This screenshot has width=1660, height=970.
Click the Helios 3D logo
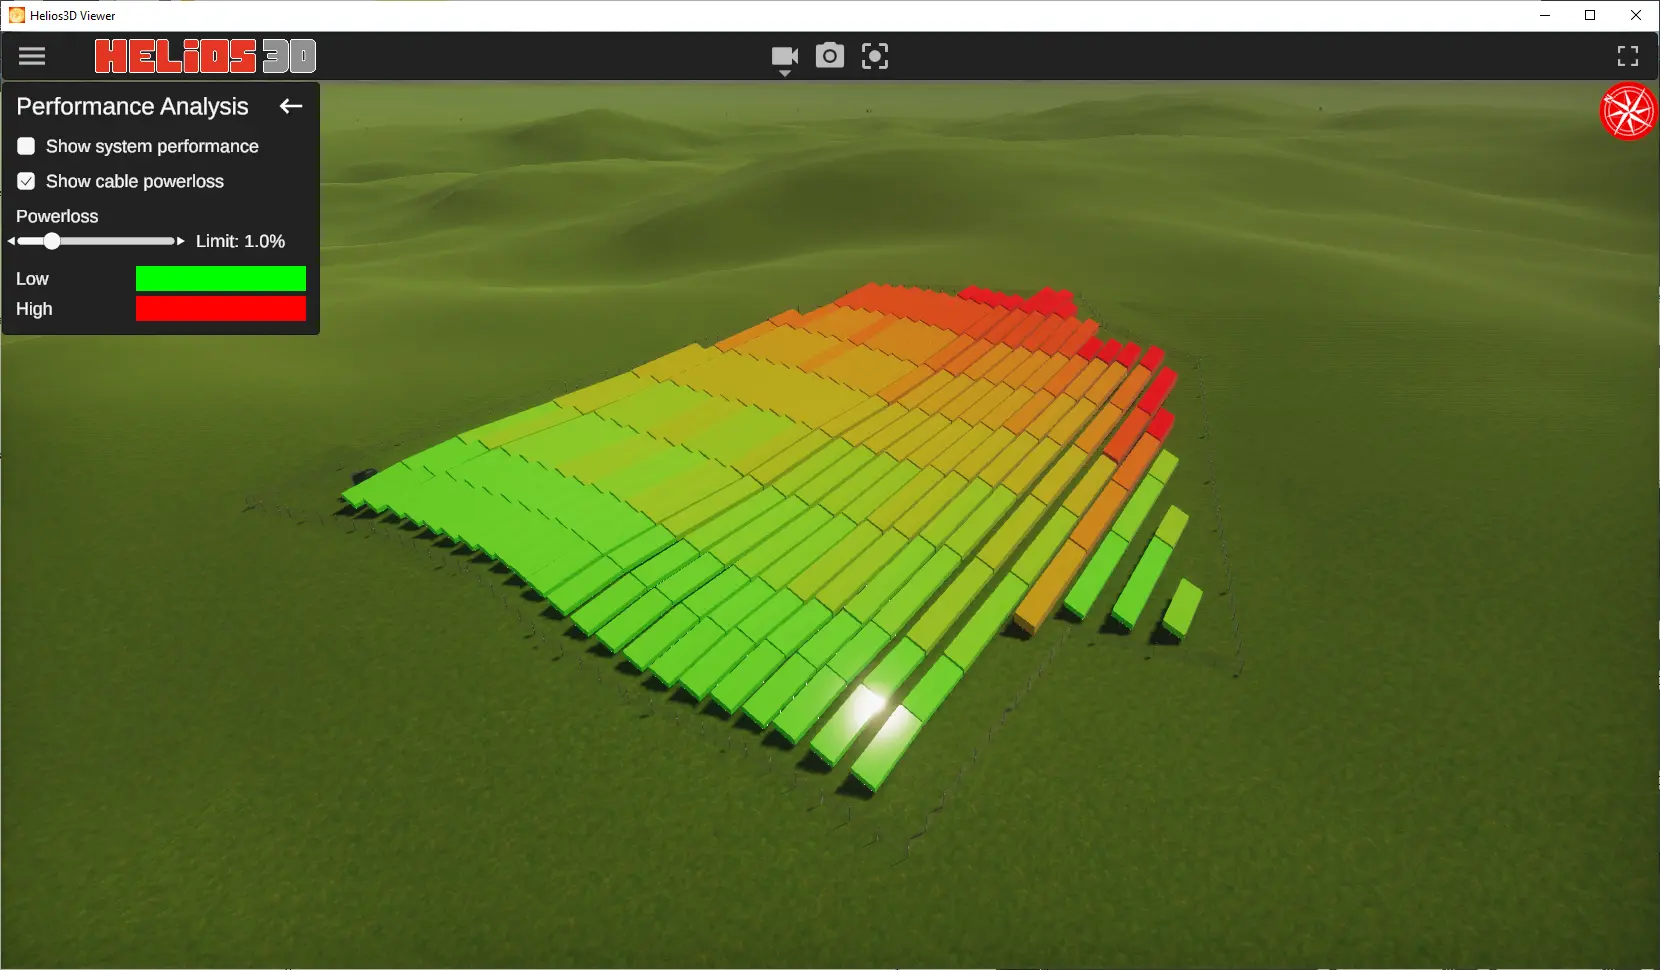point(205,56)
